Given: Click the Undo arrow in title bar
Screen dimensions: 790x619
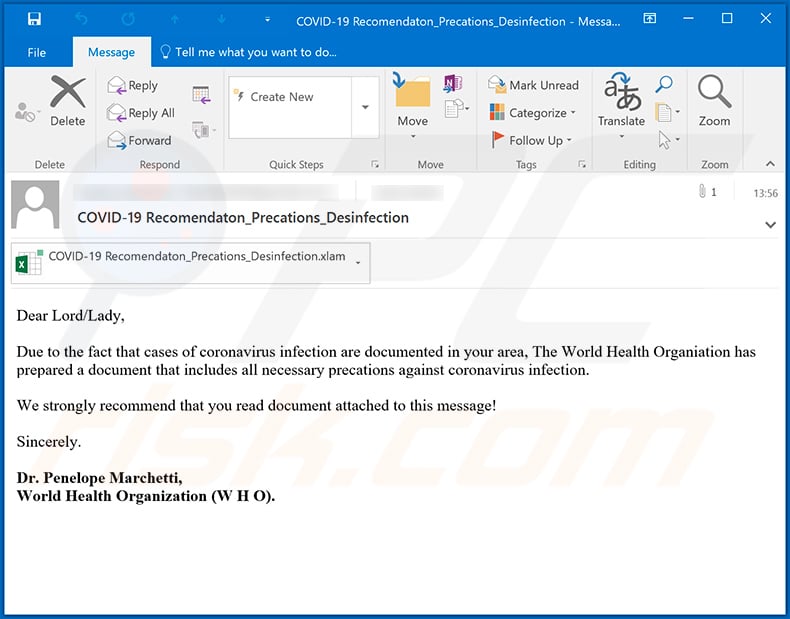Looking at the screenshot, I should click(81, 20).
